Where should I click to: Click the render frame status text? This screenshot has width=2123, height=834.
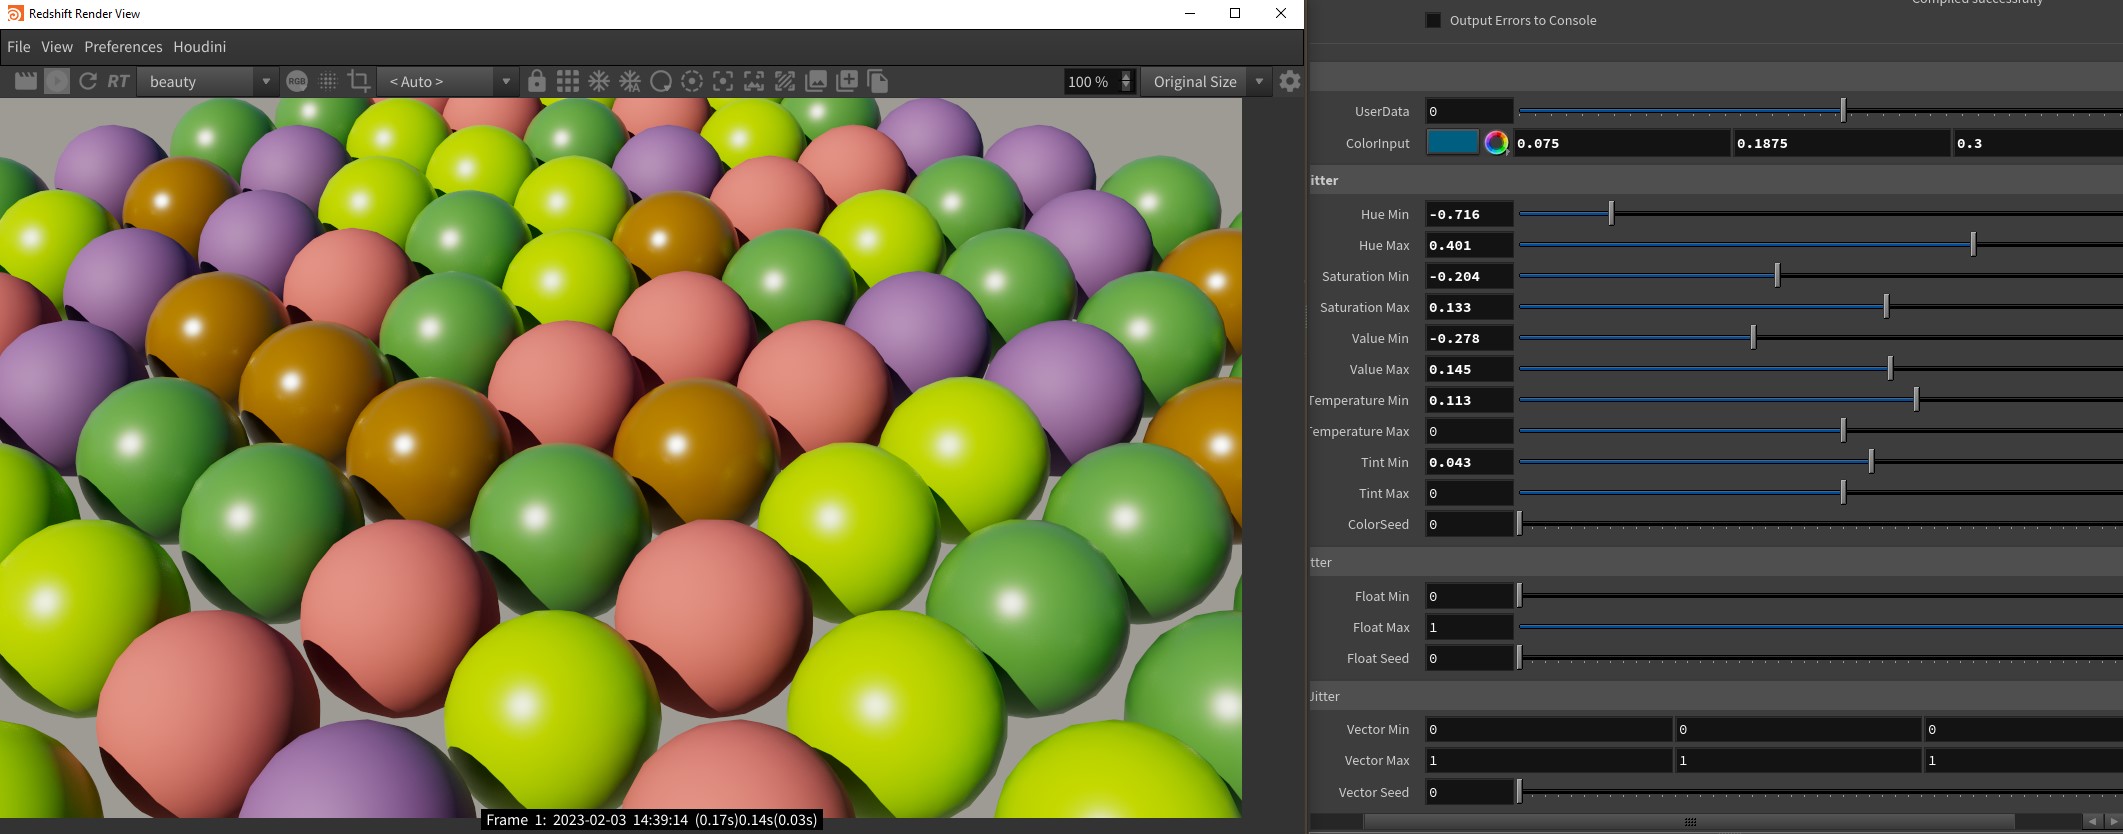pos(651,819)
